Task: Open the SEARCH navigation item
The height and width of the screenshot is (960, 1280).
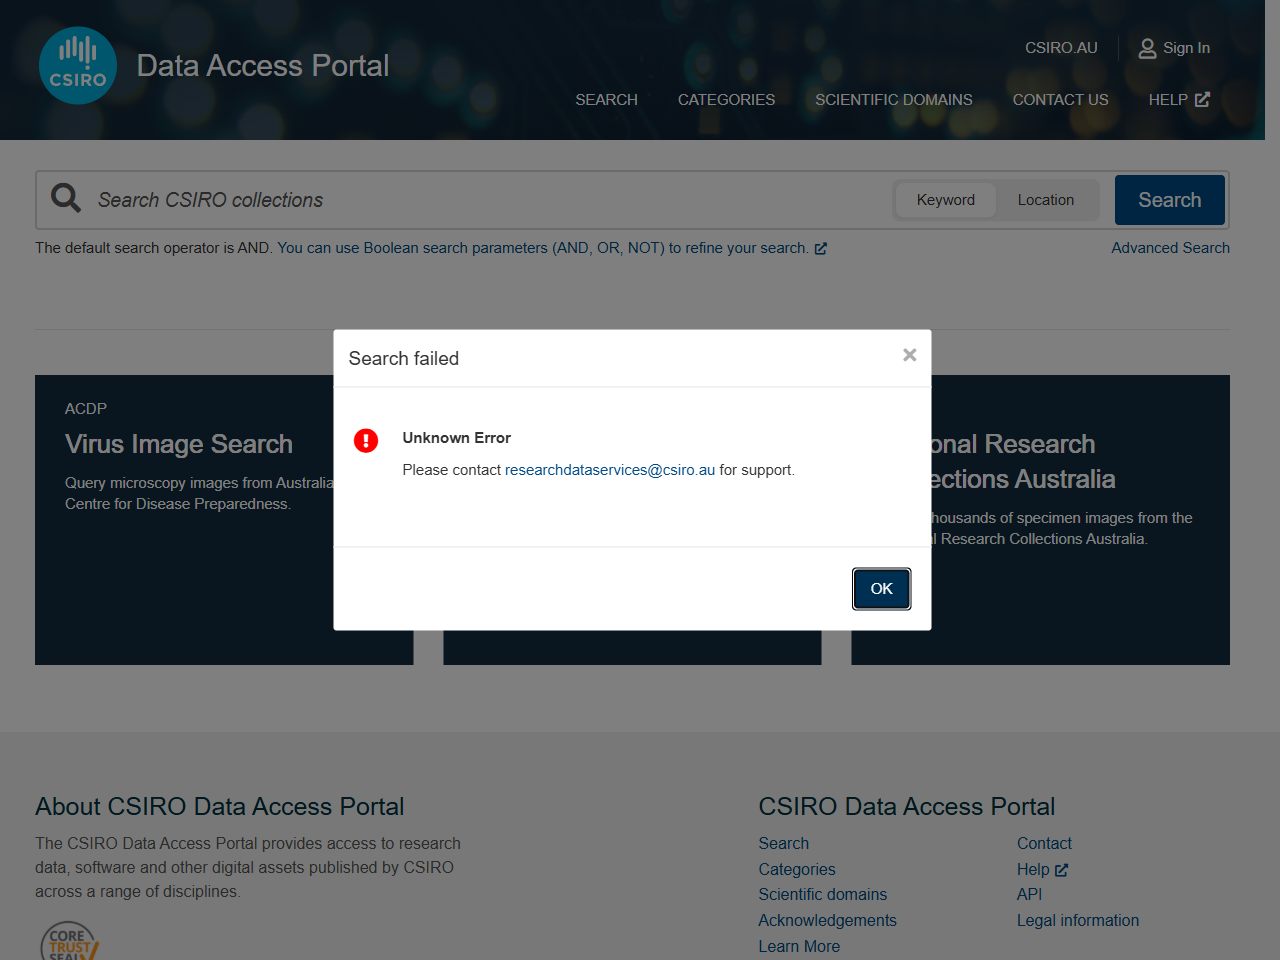Action: (x=606, y=99)
